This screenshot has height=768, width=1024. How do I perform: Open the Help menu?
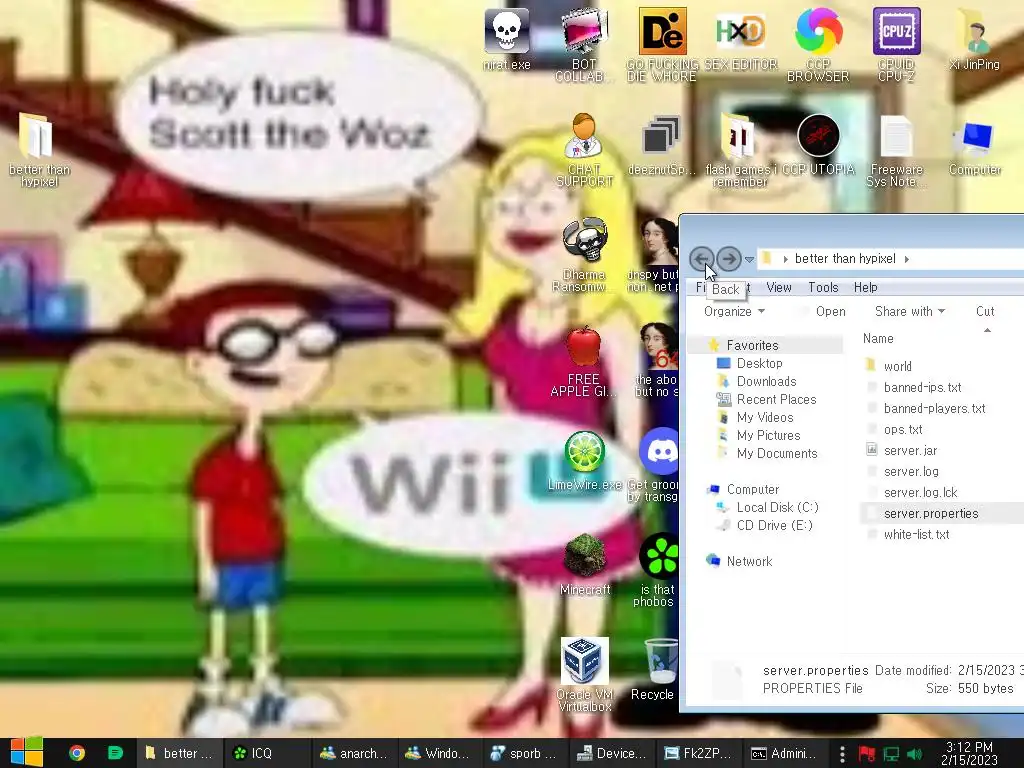coord(865,287)
